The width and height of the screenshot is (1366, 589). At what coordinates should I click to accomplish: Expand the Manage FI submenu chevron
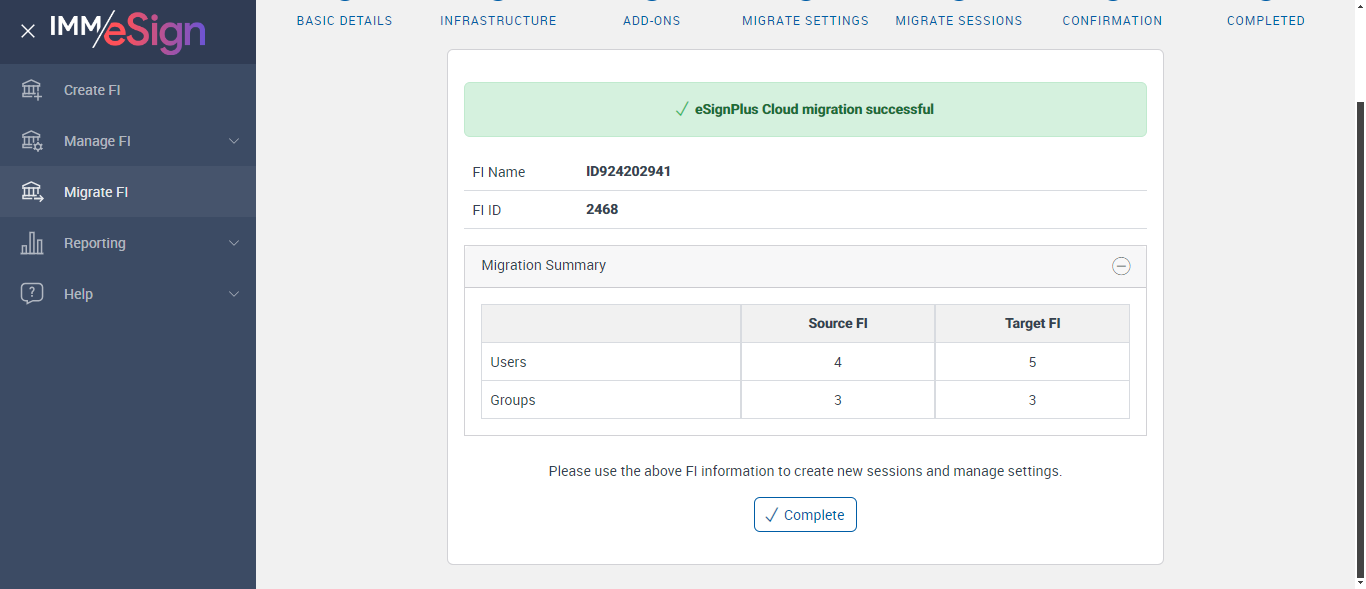pos(234,141)
